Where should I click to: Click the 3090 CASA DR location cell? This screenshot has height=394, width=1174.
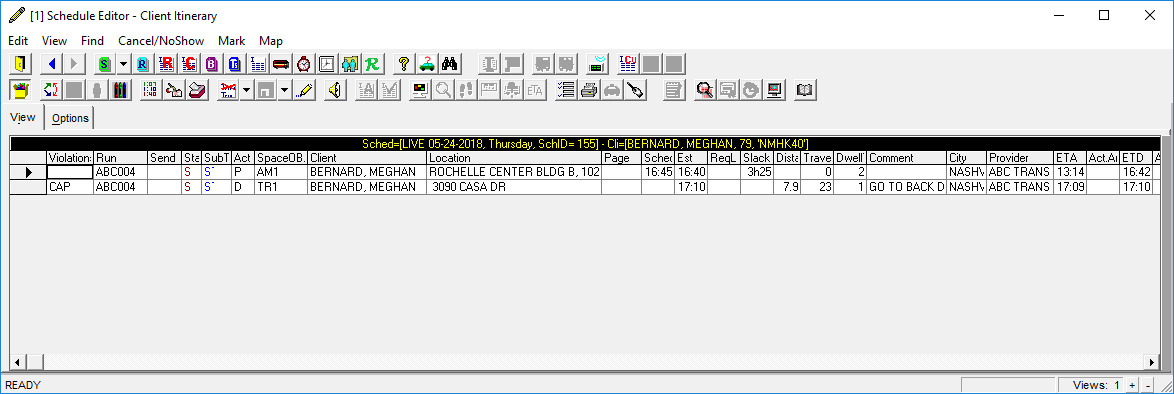(x=514, y=187)
